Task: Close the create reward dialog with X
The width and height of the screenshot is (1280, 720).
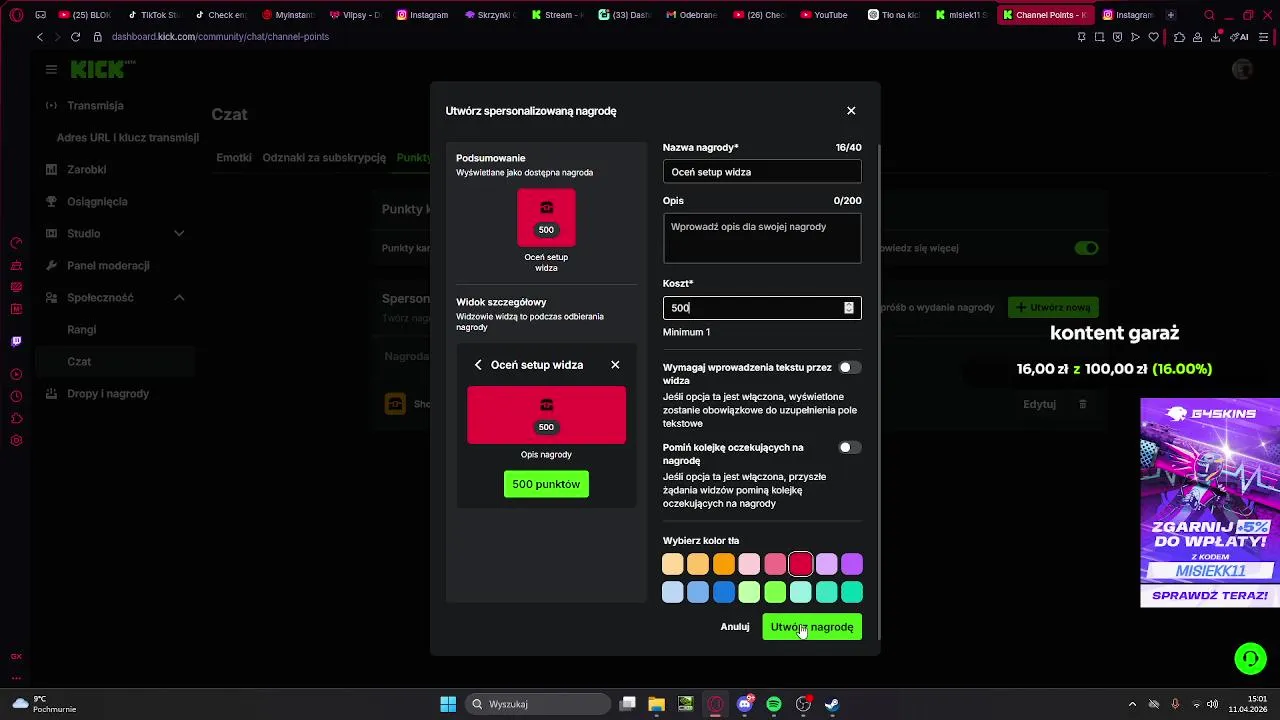Action: pos(851,111)
